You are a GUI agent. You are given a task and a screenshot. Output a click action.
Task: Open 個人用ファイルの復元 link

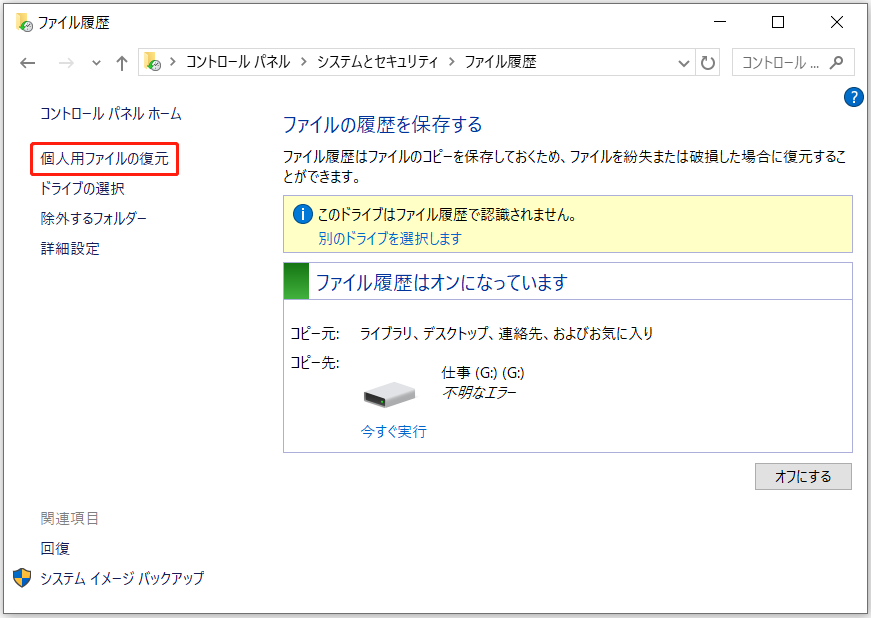pyautogui.click(x=104, y=159)
